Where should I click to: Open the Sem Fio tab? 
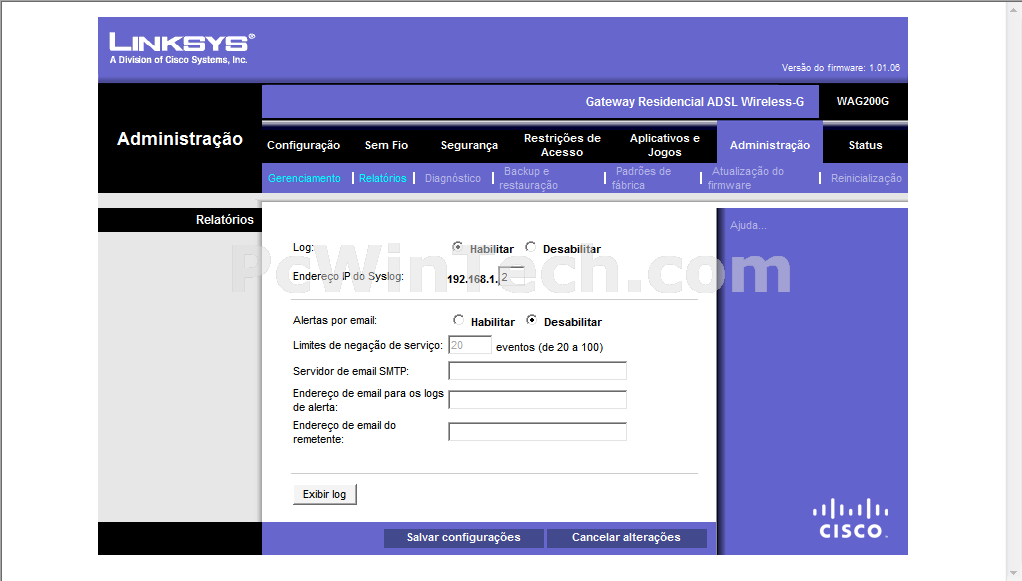(x=387, y=145)
